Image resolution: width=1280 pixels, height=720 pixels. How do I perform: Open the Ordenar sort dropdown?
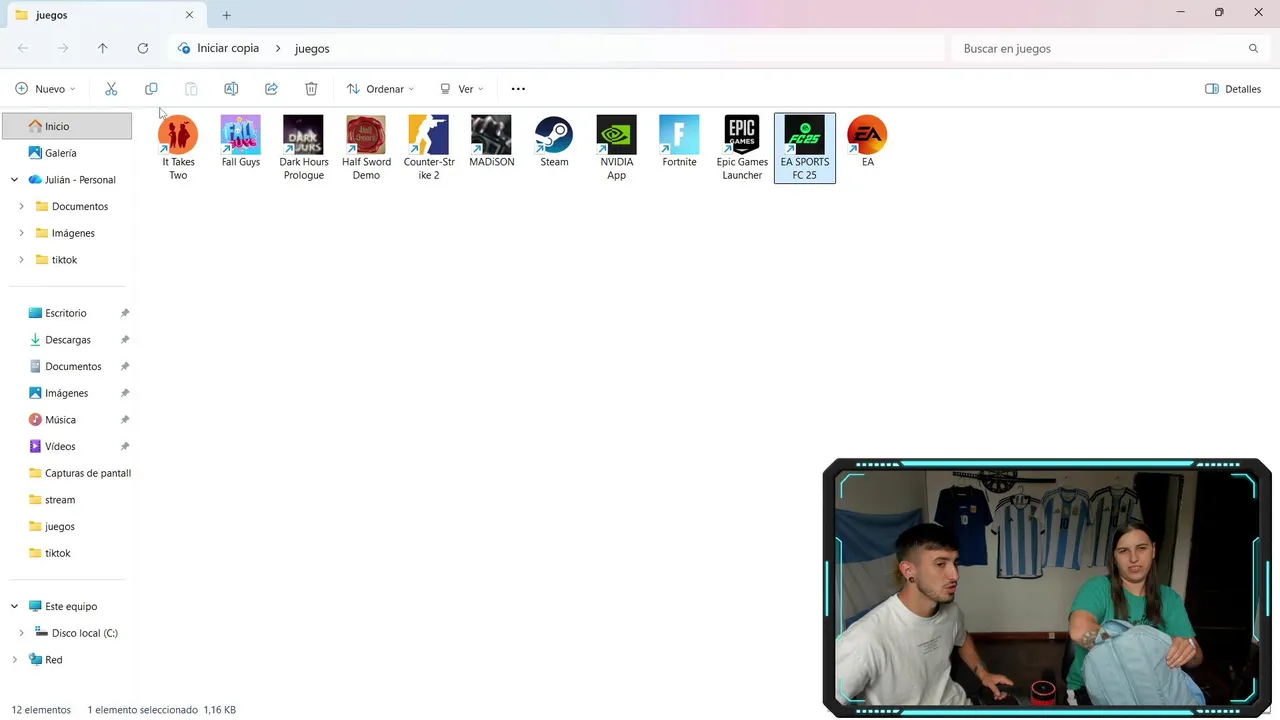[380, 89]
